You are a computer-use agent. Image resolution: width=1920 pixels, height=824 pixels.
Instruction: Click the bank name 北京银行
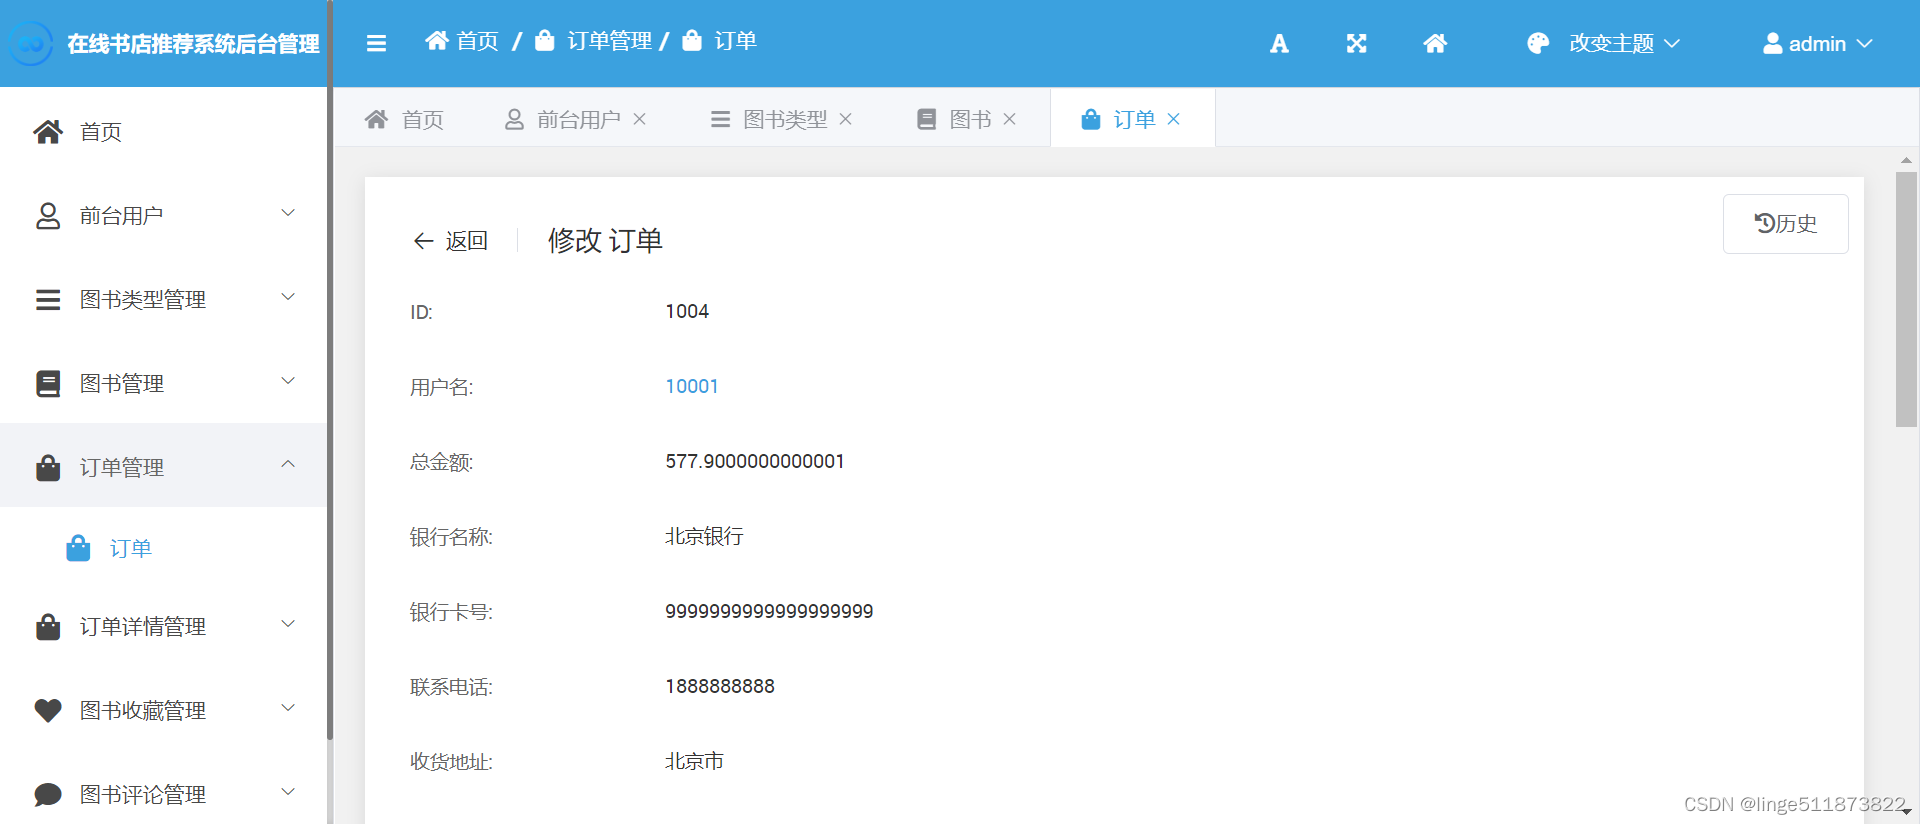point(704,536)
